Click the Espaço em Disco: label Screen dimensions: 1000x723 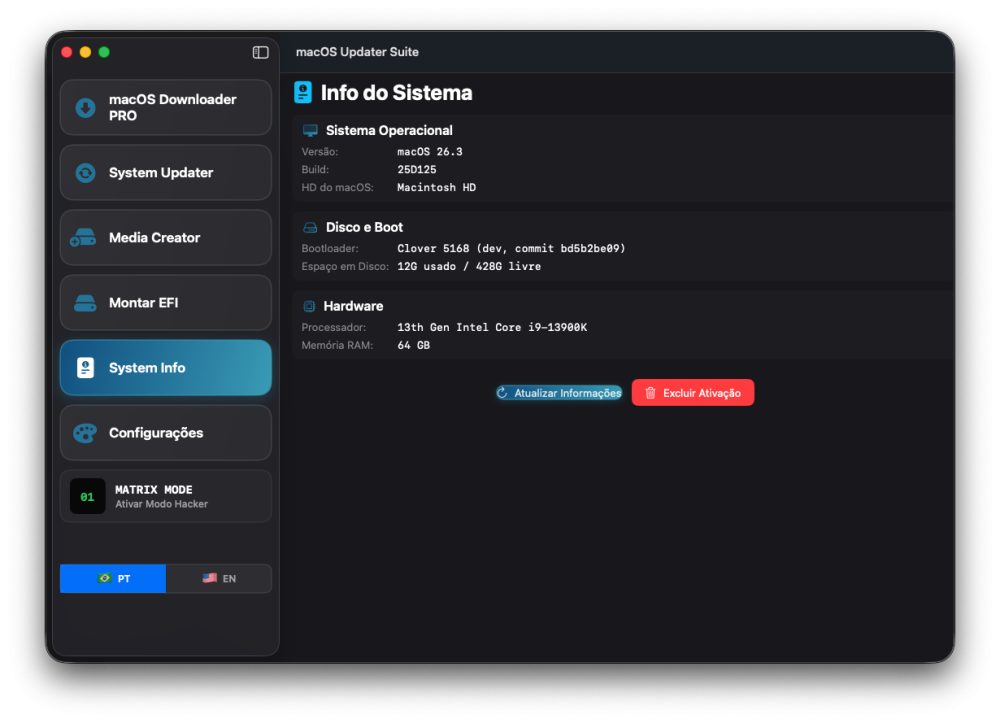point(345,267)
